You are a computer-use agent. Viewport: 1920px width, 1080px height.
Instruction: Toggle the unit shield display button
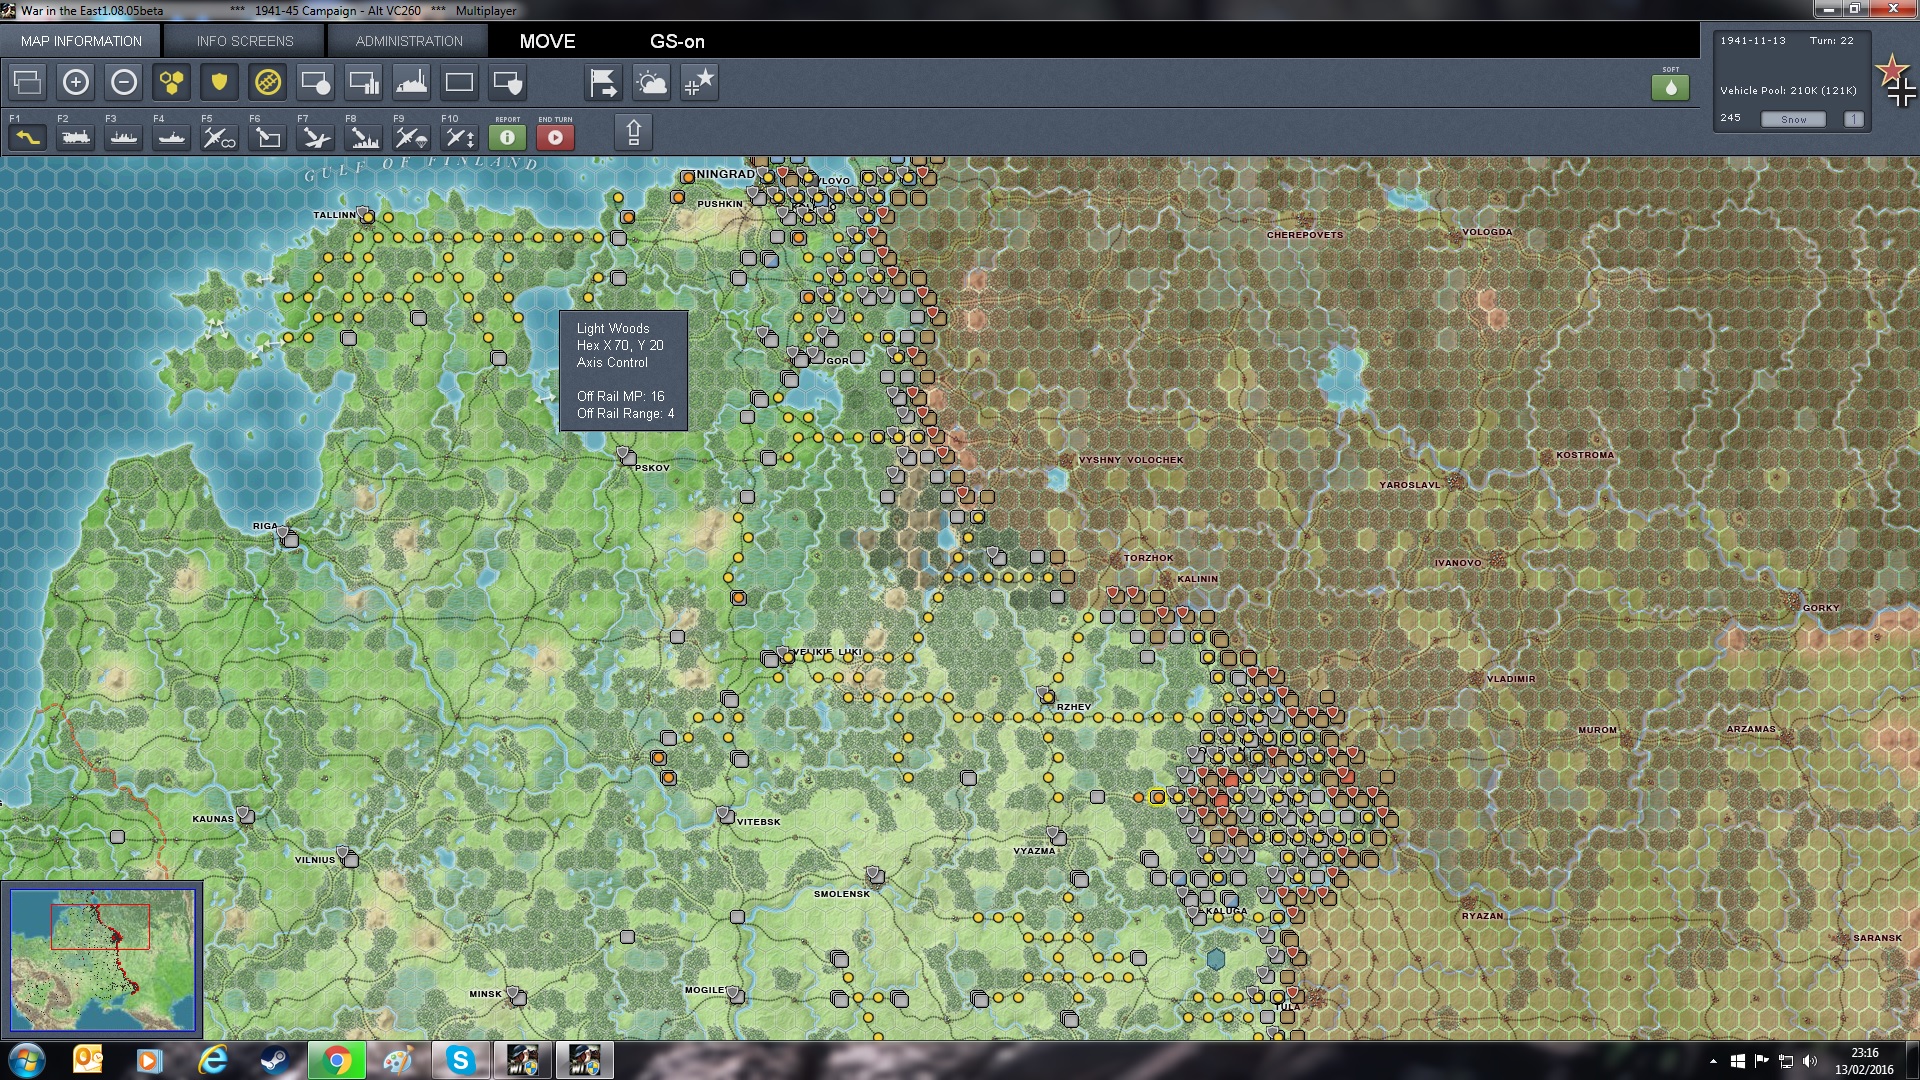pyautogui.click(x=219, y=83)
